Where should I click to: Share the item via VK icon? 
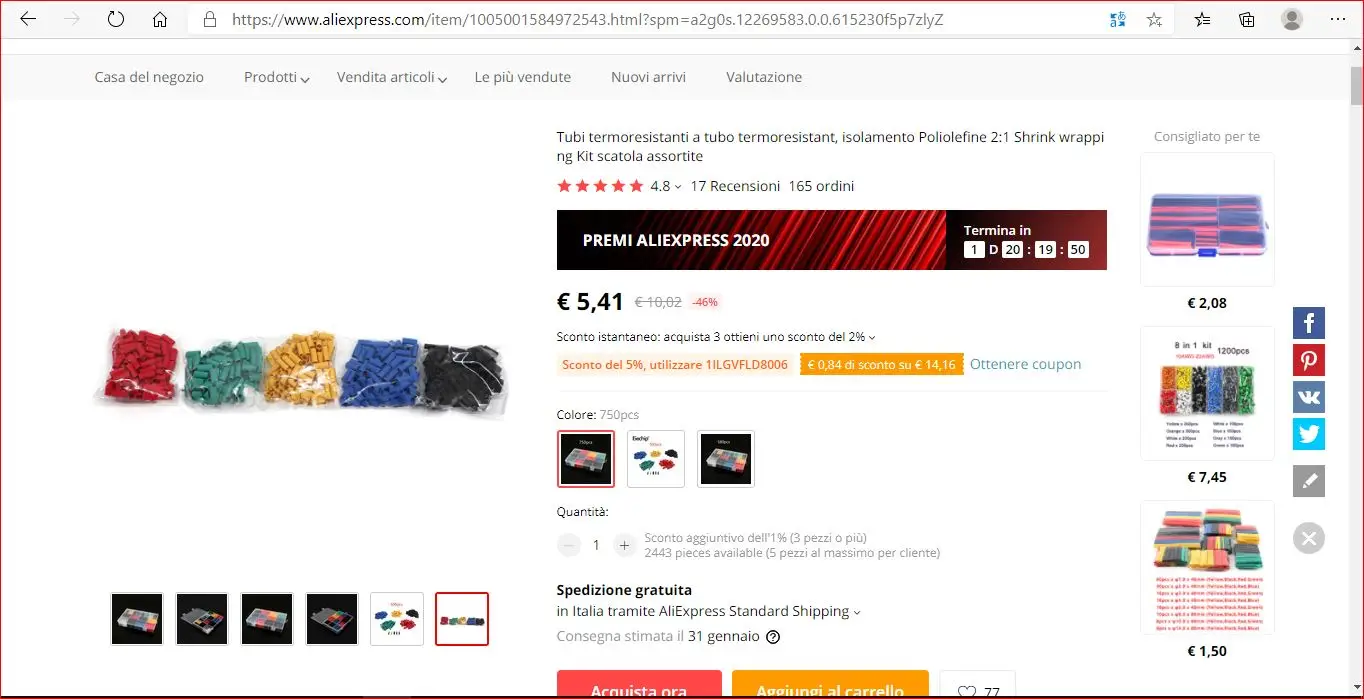1308,397
